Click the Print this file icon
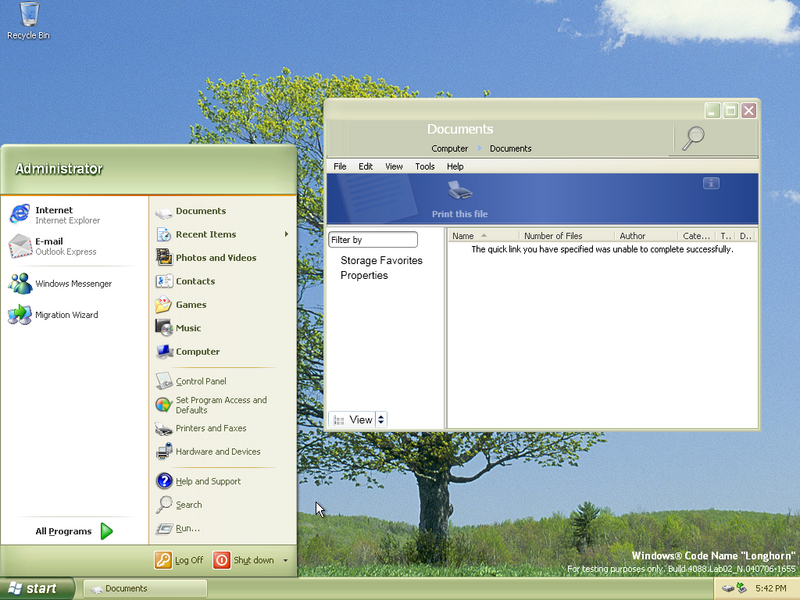 pos(459,192)
